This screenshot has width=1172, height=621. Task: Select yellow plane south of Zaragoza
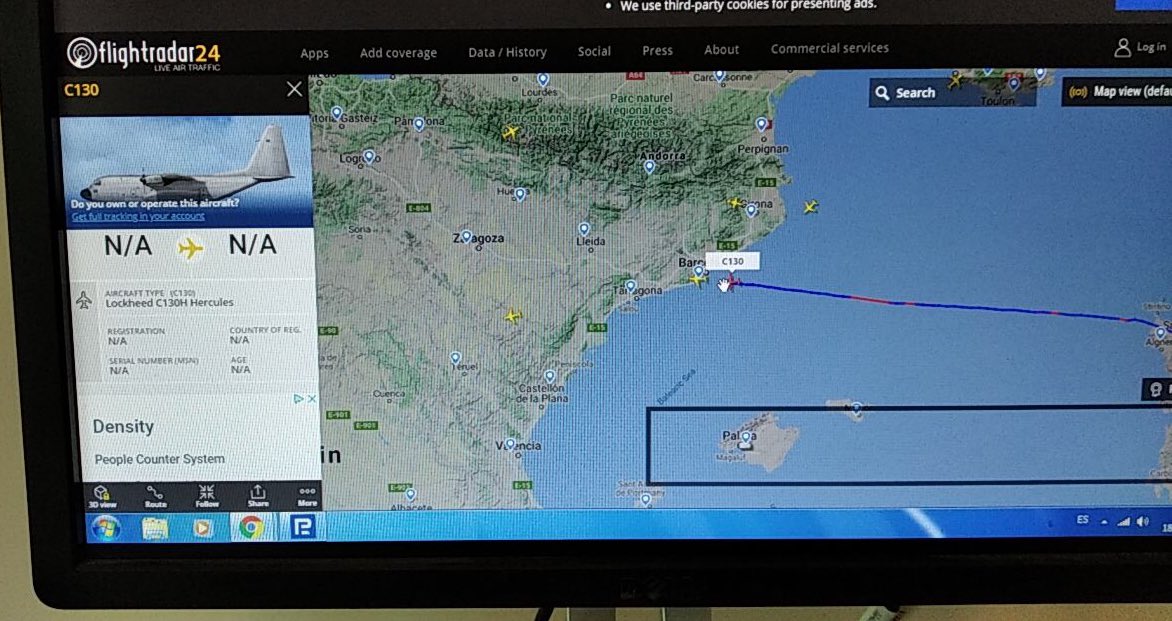pyautogui.click(x=512, y=316)
